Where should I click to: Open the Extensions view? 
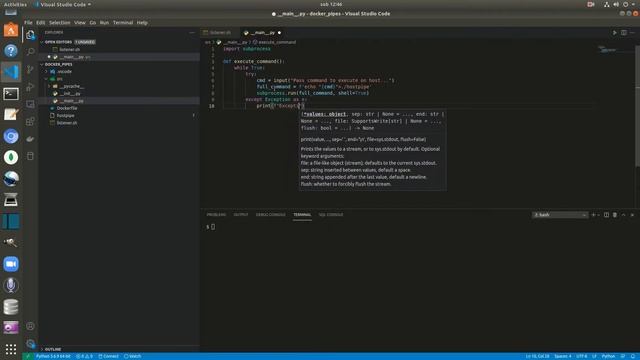point(30,122)
